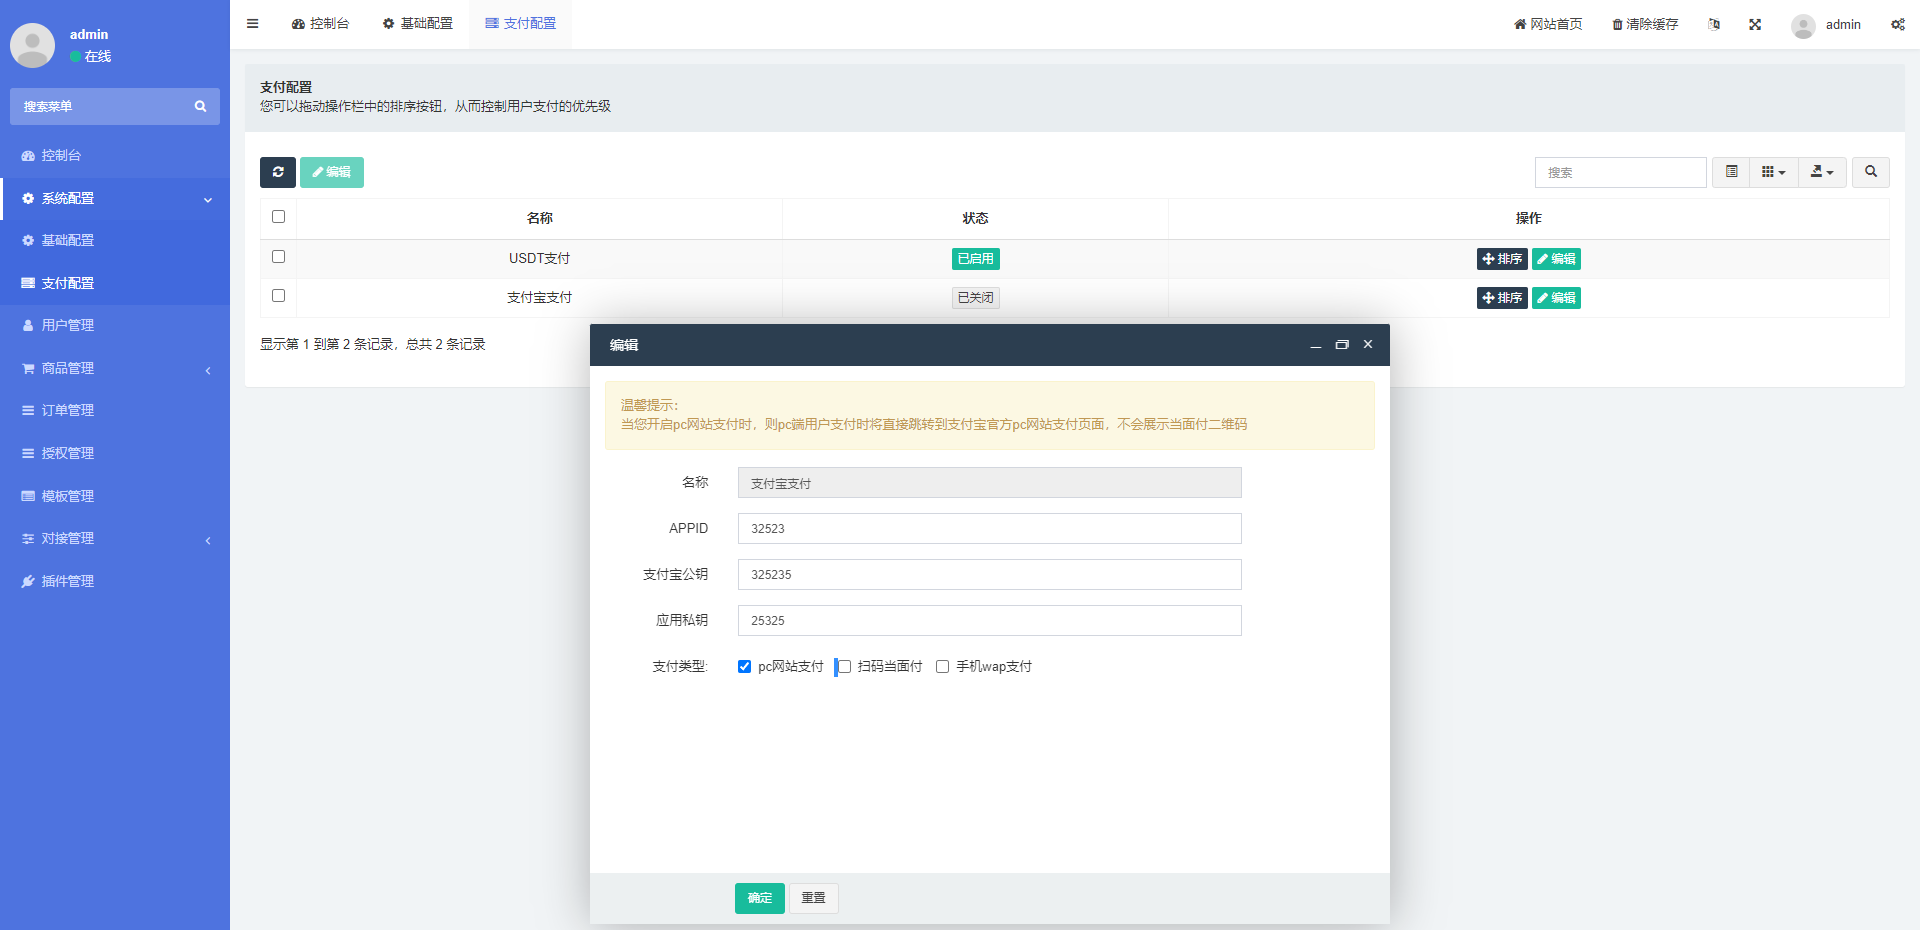This screenshot has height=930, width=1920.
Task: Click the 已关闭 status of 支付宝支付
Action: [976, 298]
